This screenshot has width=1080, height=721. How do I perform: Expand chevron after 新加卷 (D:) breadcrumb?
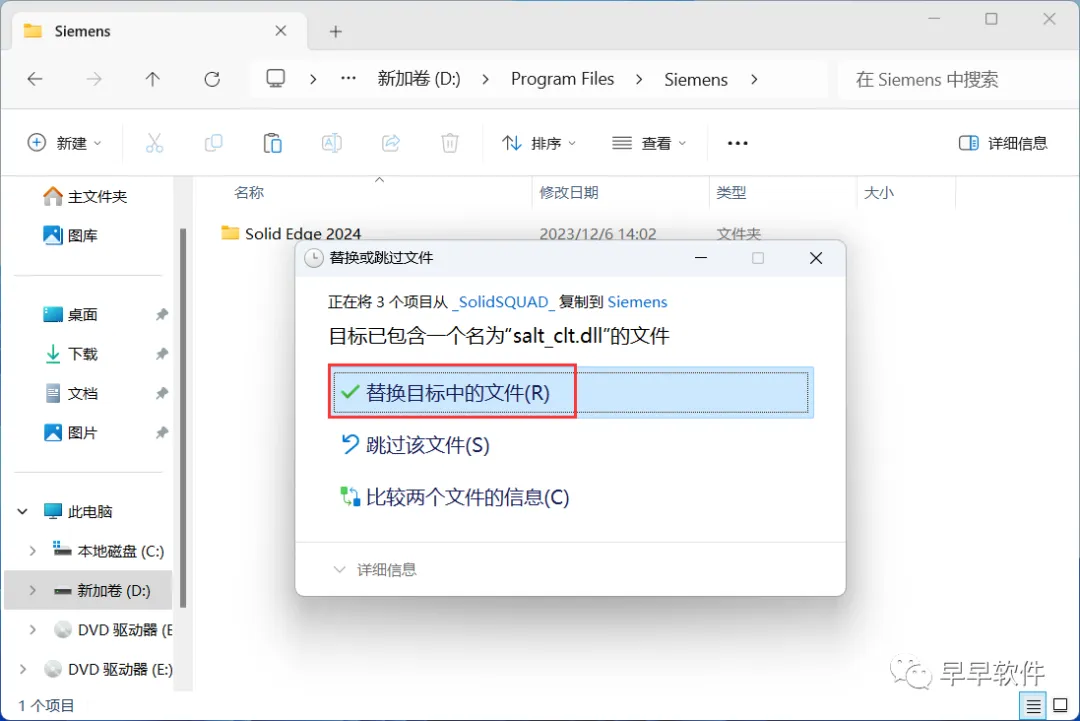tap(486, 79)
